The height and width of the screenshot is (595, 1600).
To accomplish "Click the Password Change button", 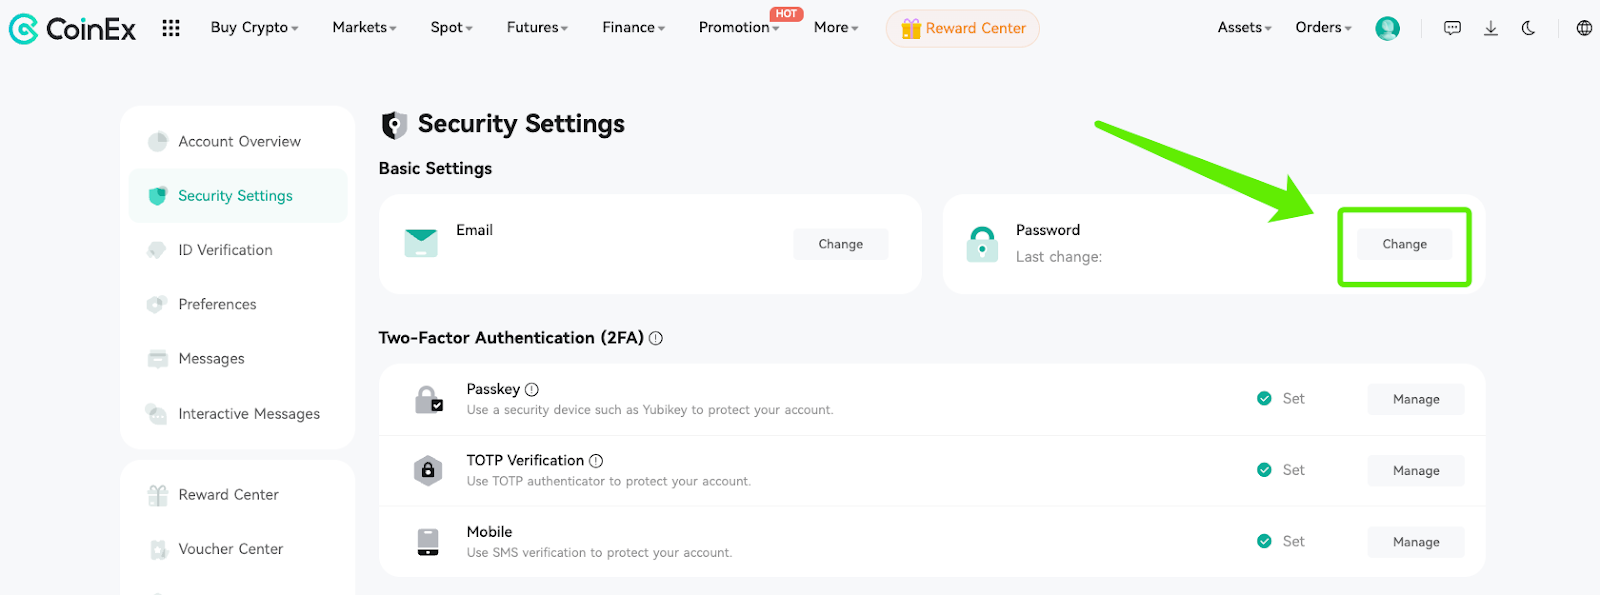I will click(1404, 244).
